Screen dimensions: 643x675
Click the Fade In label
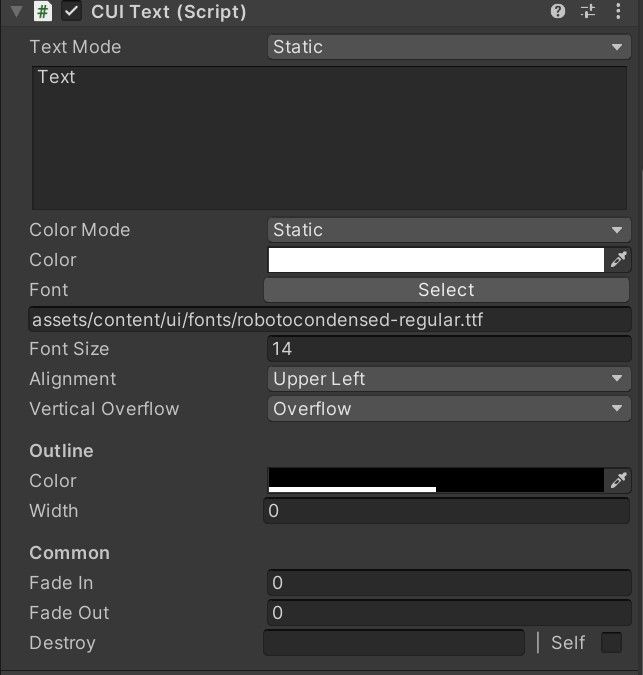pos(61,583)
